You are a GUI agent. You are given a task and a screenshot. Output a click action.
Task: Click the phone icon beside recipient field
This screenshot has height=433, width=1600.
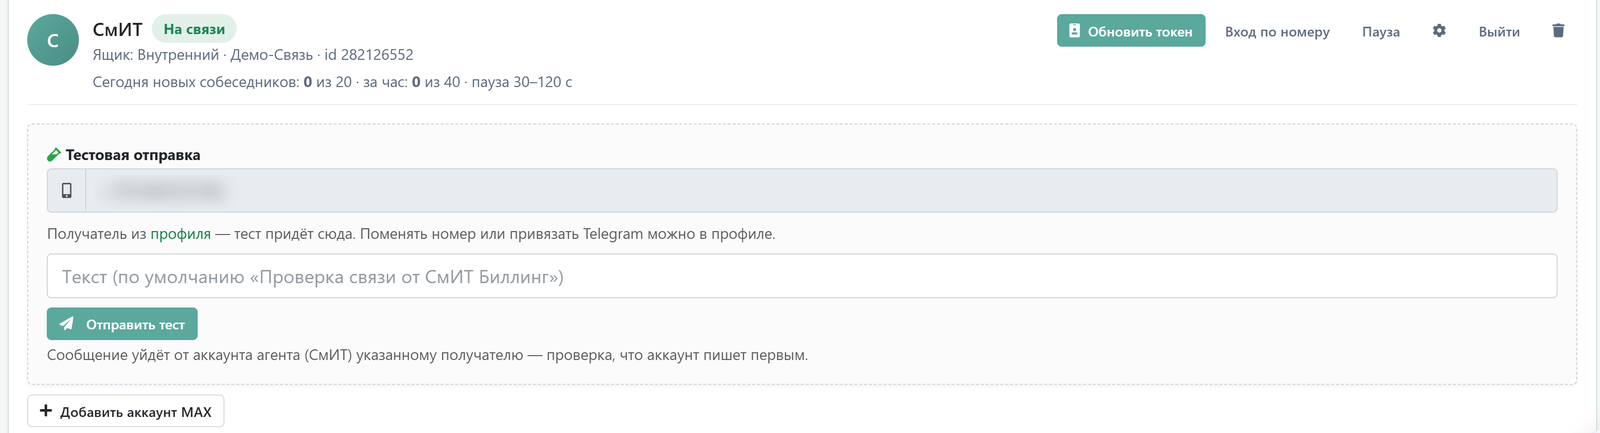tap(67, 190)
